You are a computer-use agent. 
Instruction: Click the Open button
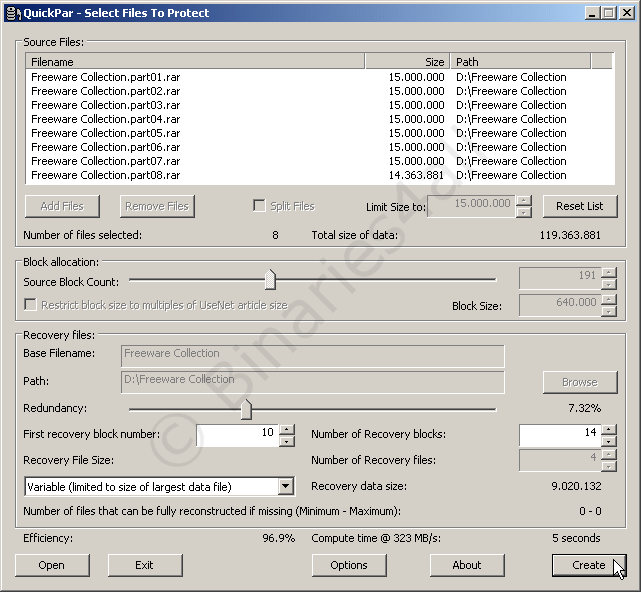(52, 565)
